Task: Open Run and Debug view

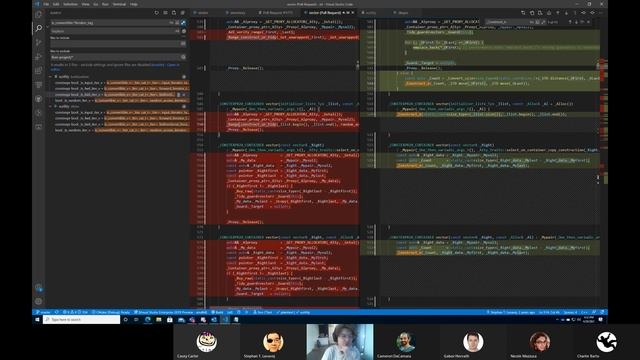Action: point(38,56)
